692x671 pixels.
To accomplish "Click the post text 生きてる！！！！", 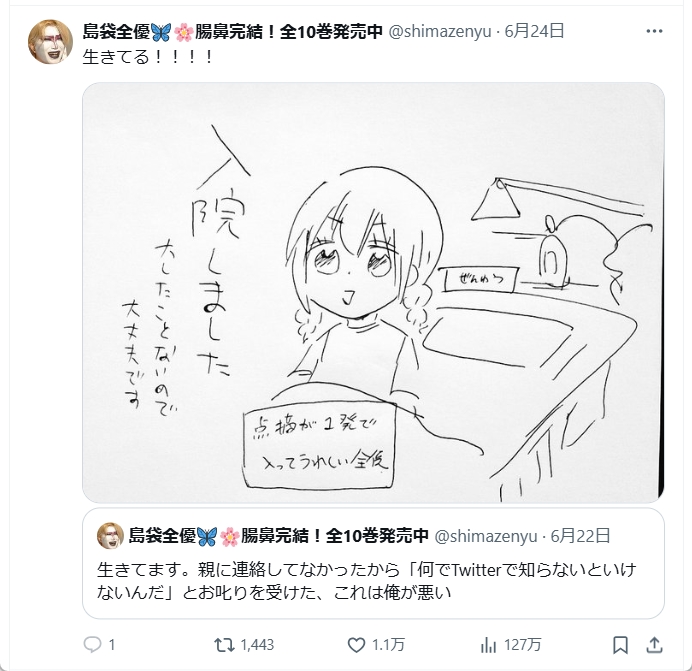I will 148,57.
